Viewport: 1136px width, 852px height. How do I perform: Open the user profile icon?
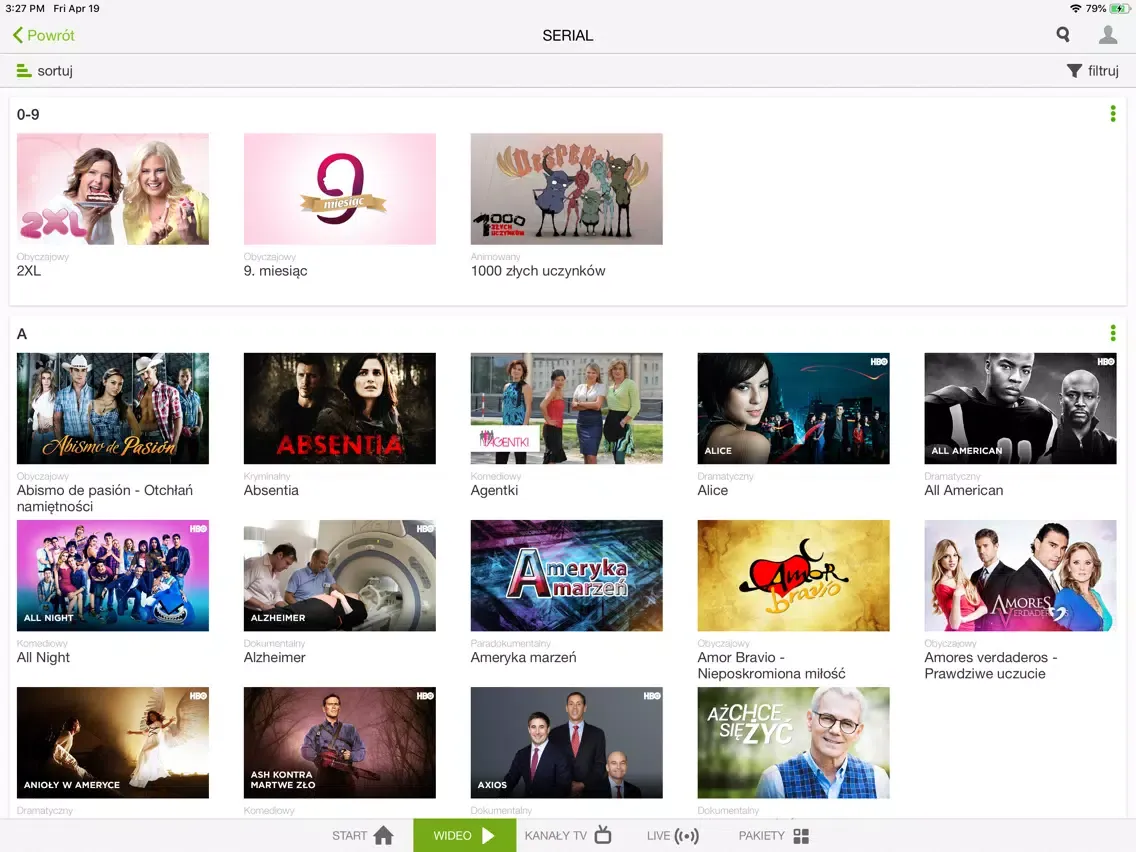pyautogui.click(x=1108, y=34)
